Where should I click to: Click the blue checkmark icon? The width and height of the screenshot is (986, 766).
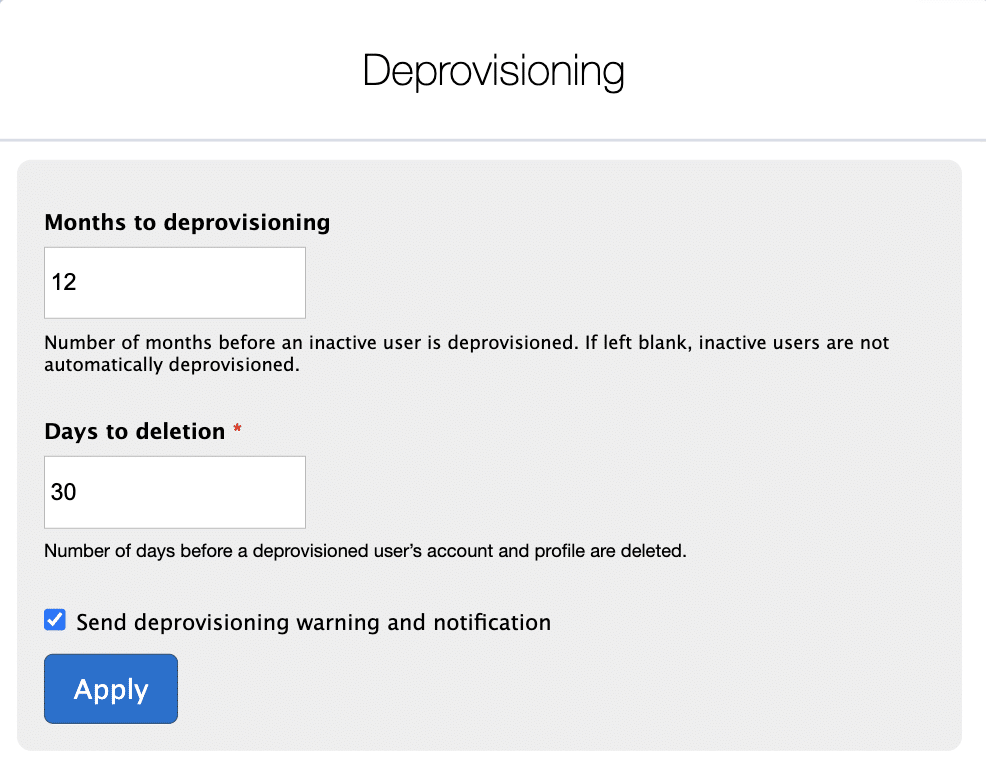[x=55, y=621]
